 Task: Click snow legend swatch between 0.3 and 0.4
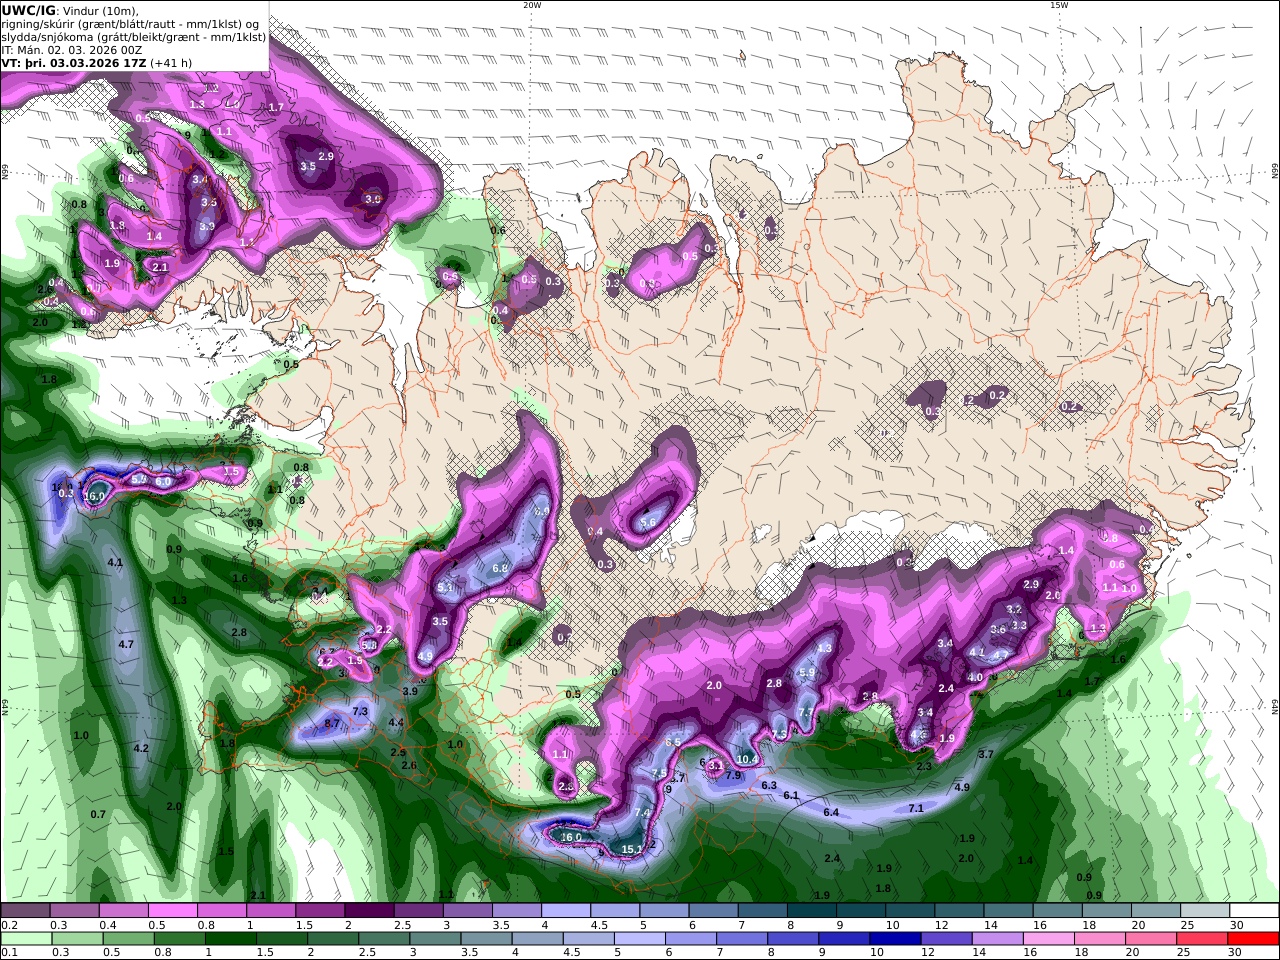(74, 910)
